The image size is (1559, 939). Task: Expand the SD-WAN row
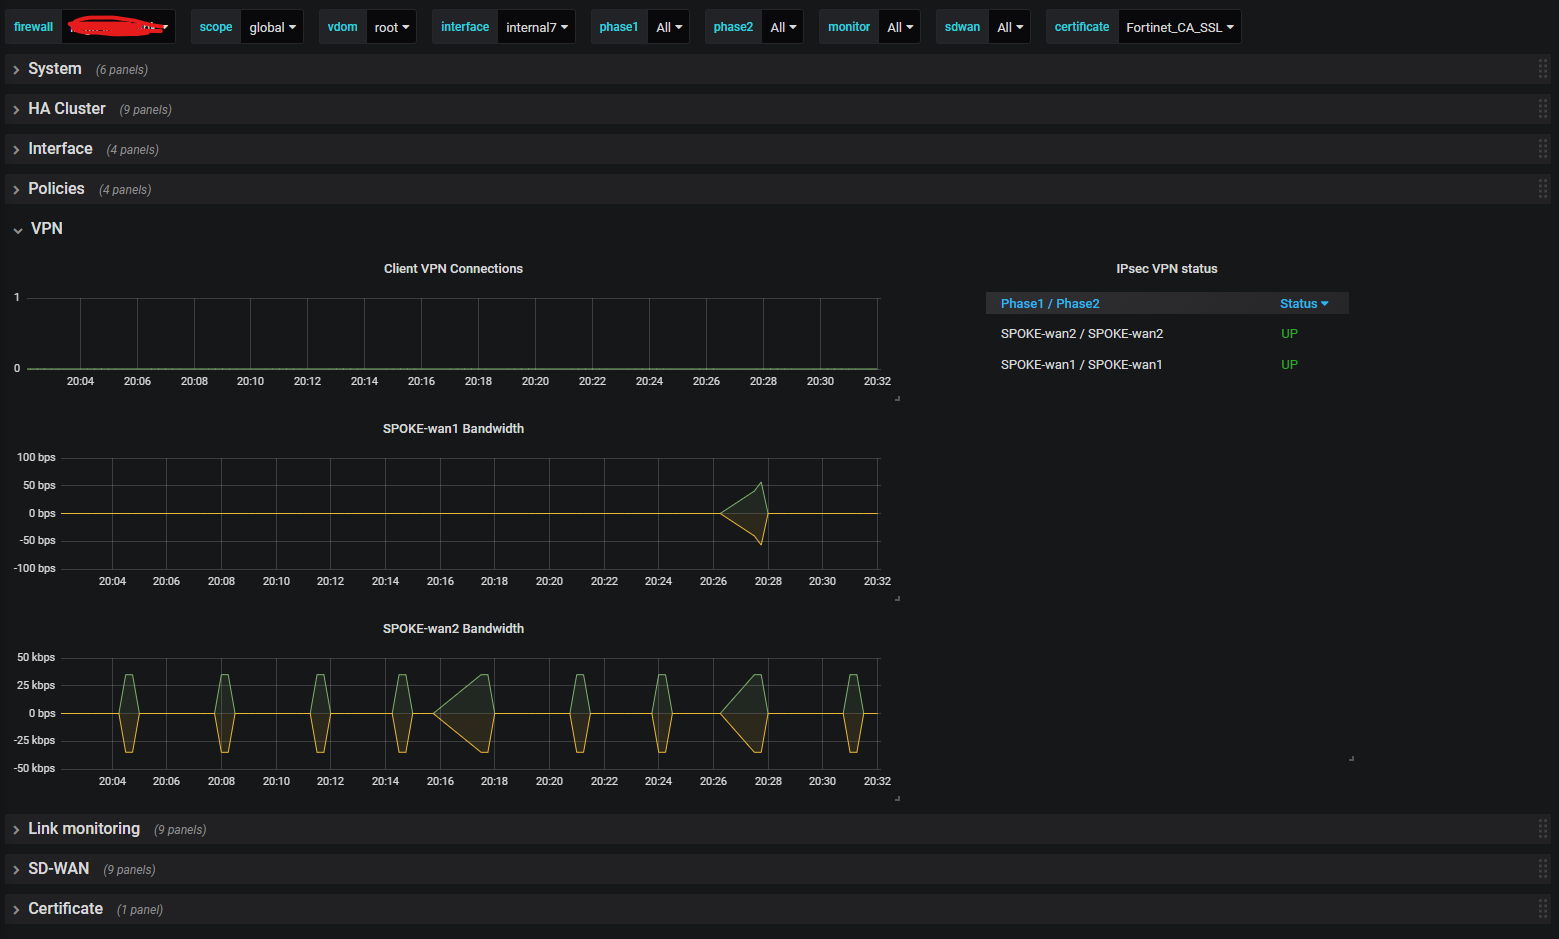pos(58,869)
